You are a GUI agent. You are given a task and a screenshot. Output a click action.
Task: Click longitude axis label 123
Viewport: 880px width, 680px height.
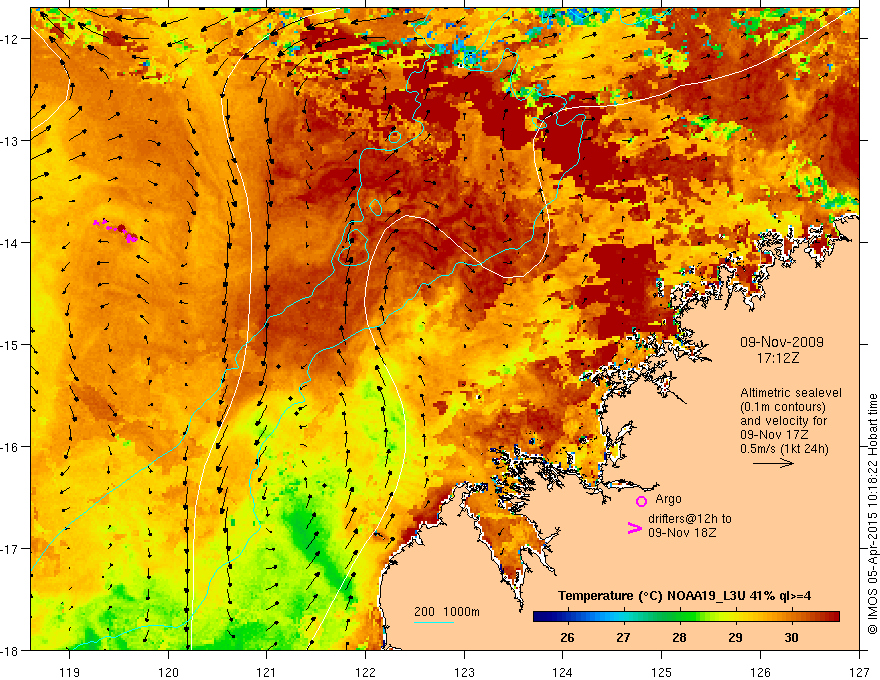click(464, 672)
